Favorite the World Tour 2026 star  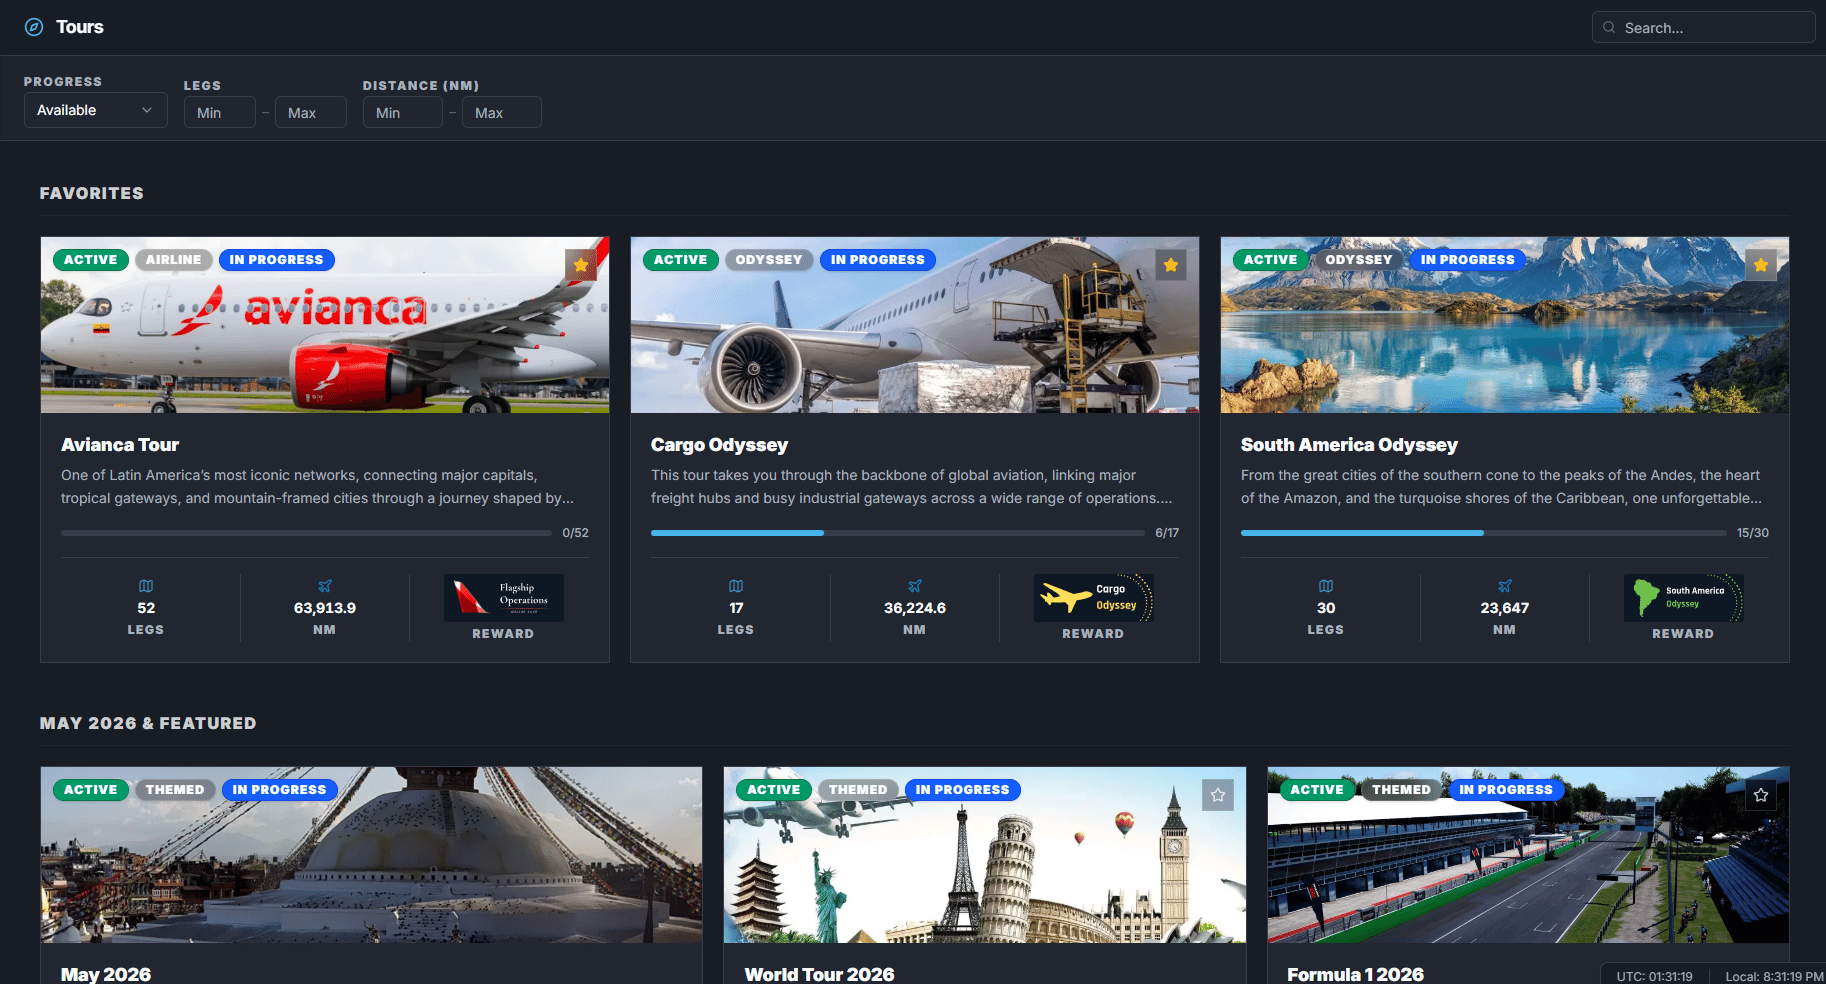1218,795
